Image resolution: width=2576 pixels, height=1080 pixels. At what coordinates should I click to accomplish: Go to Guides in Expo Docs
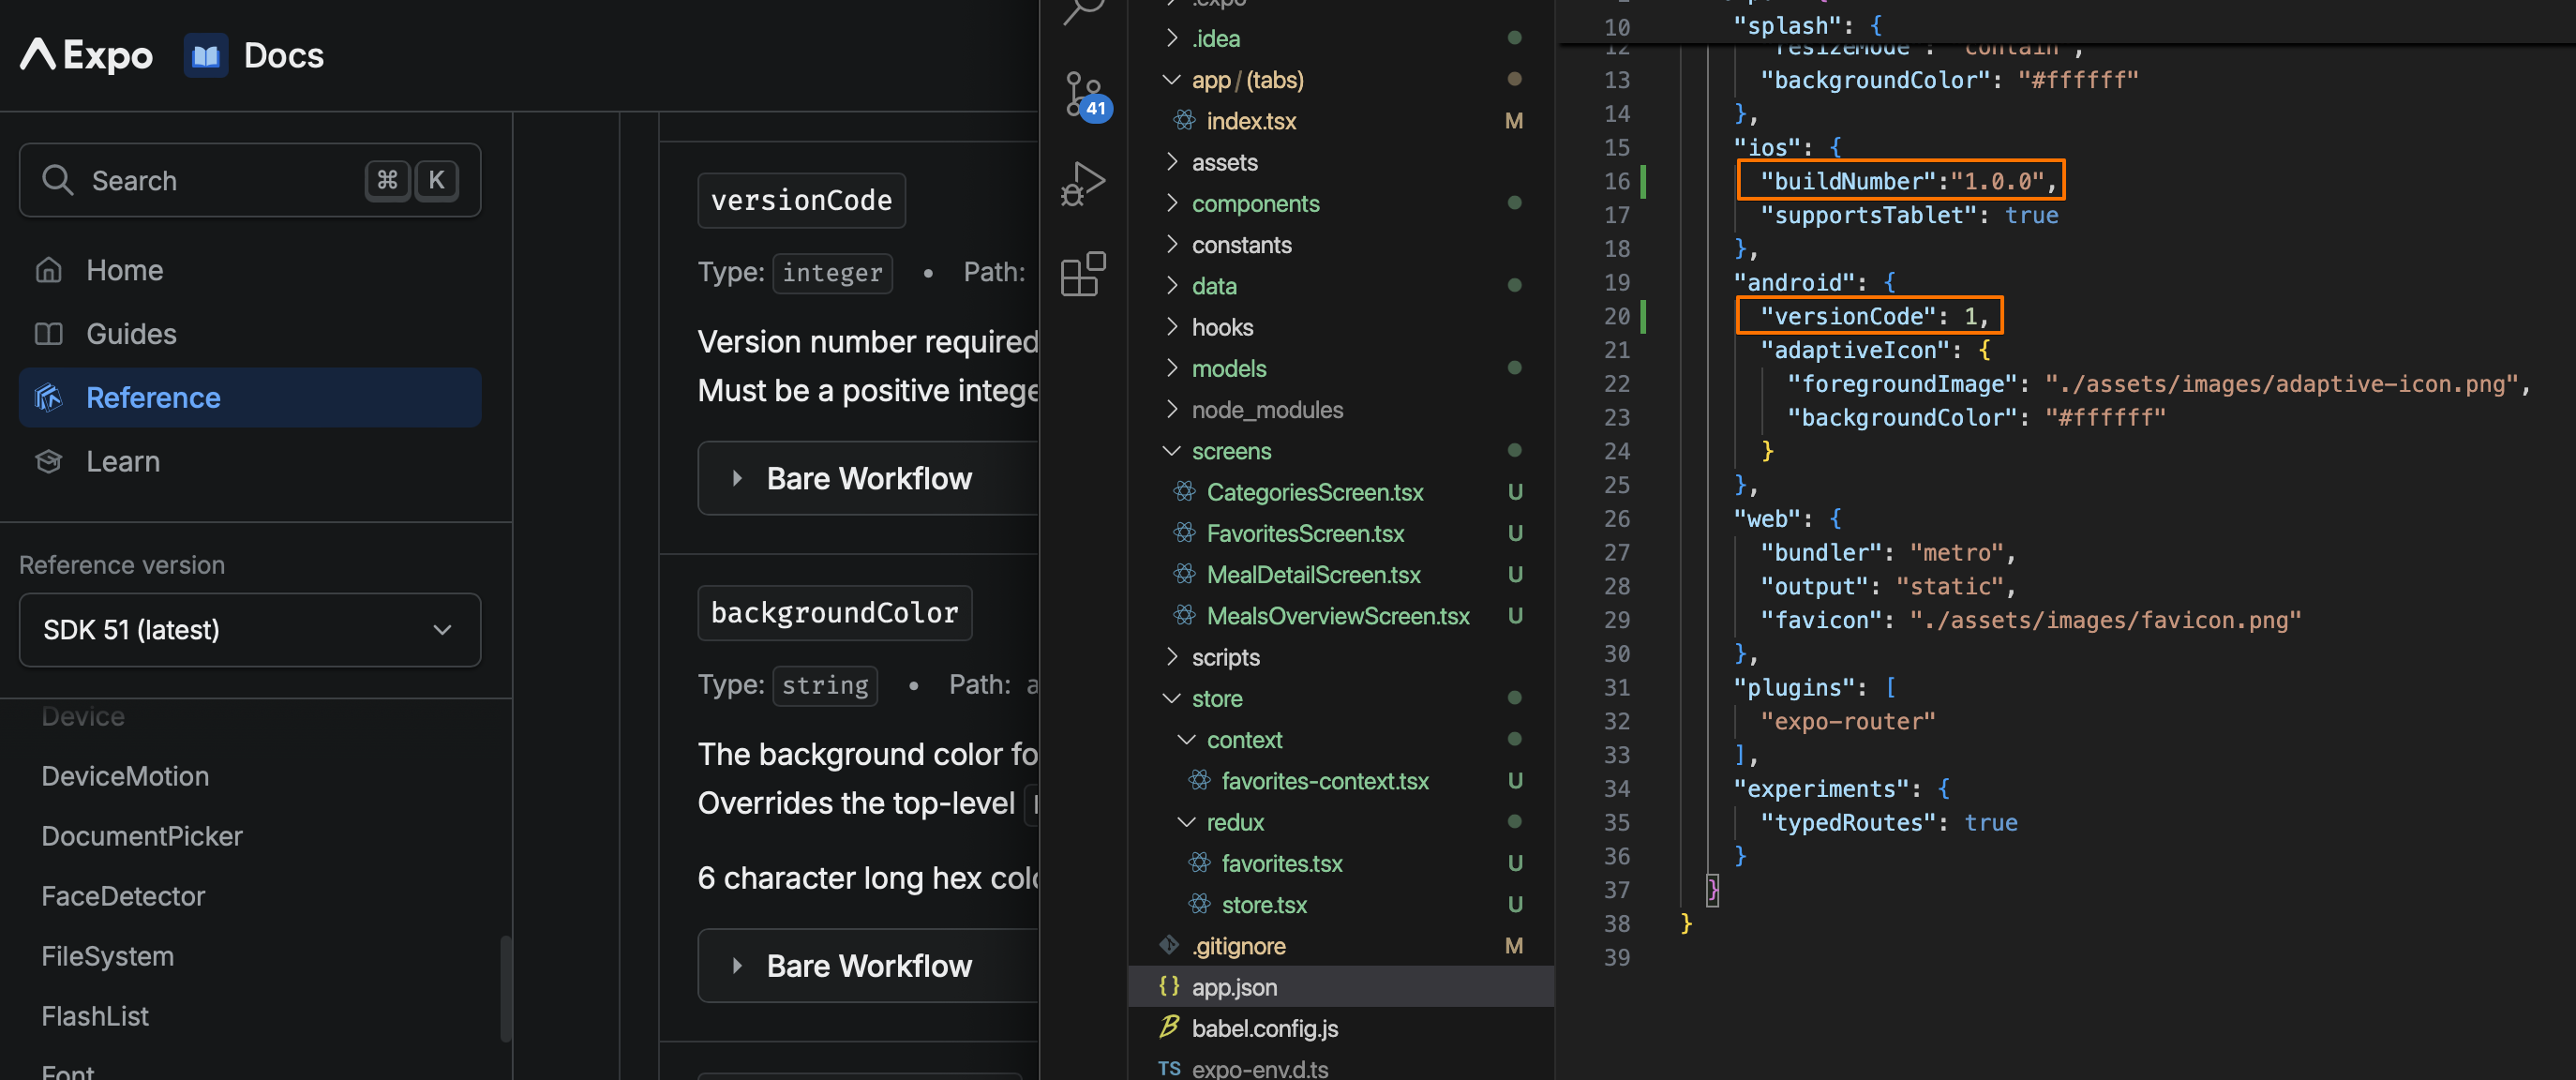pyautogui.click(x=250, y=334)
